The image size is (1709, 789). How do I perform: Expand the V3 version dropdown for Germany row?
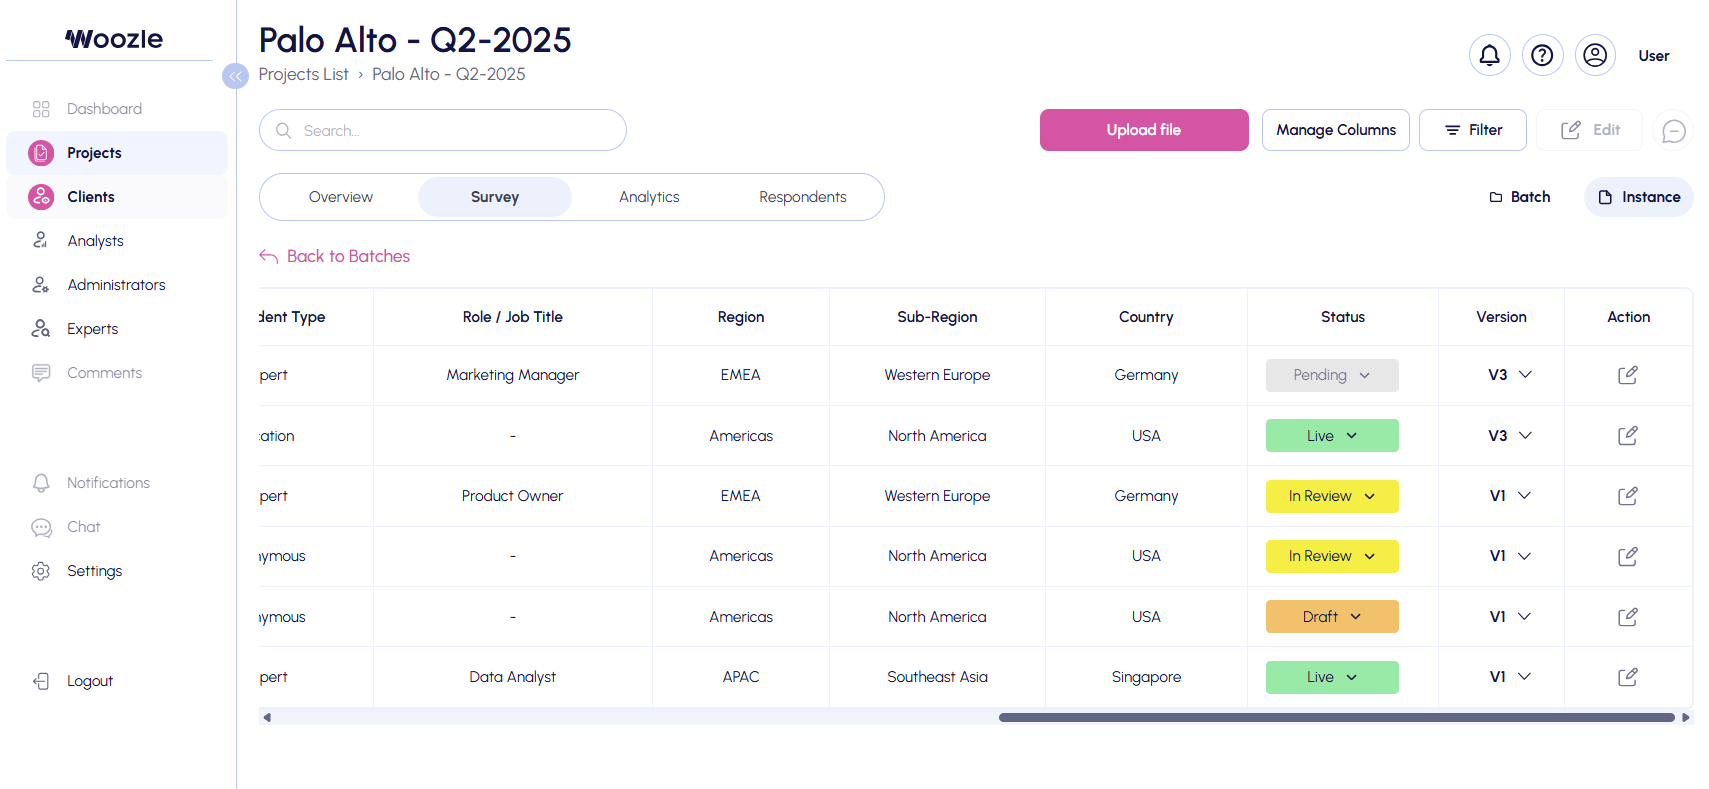[1509, 375]
